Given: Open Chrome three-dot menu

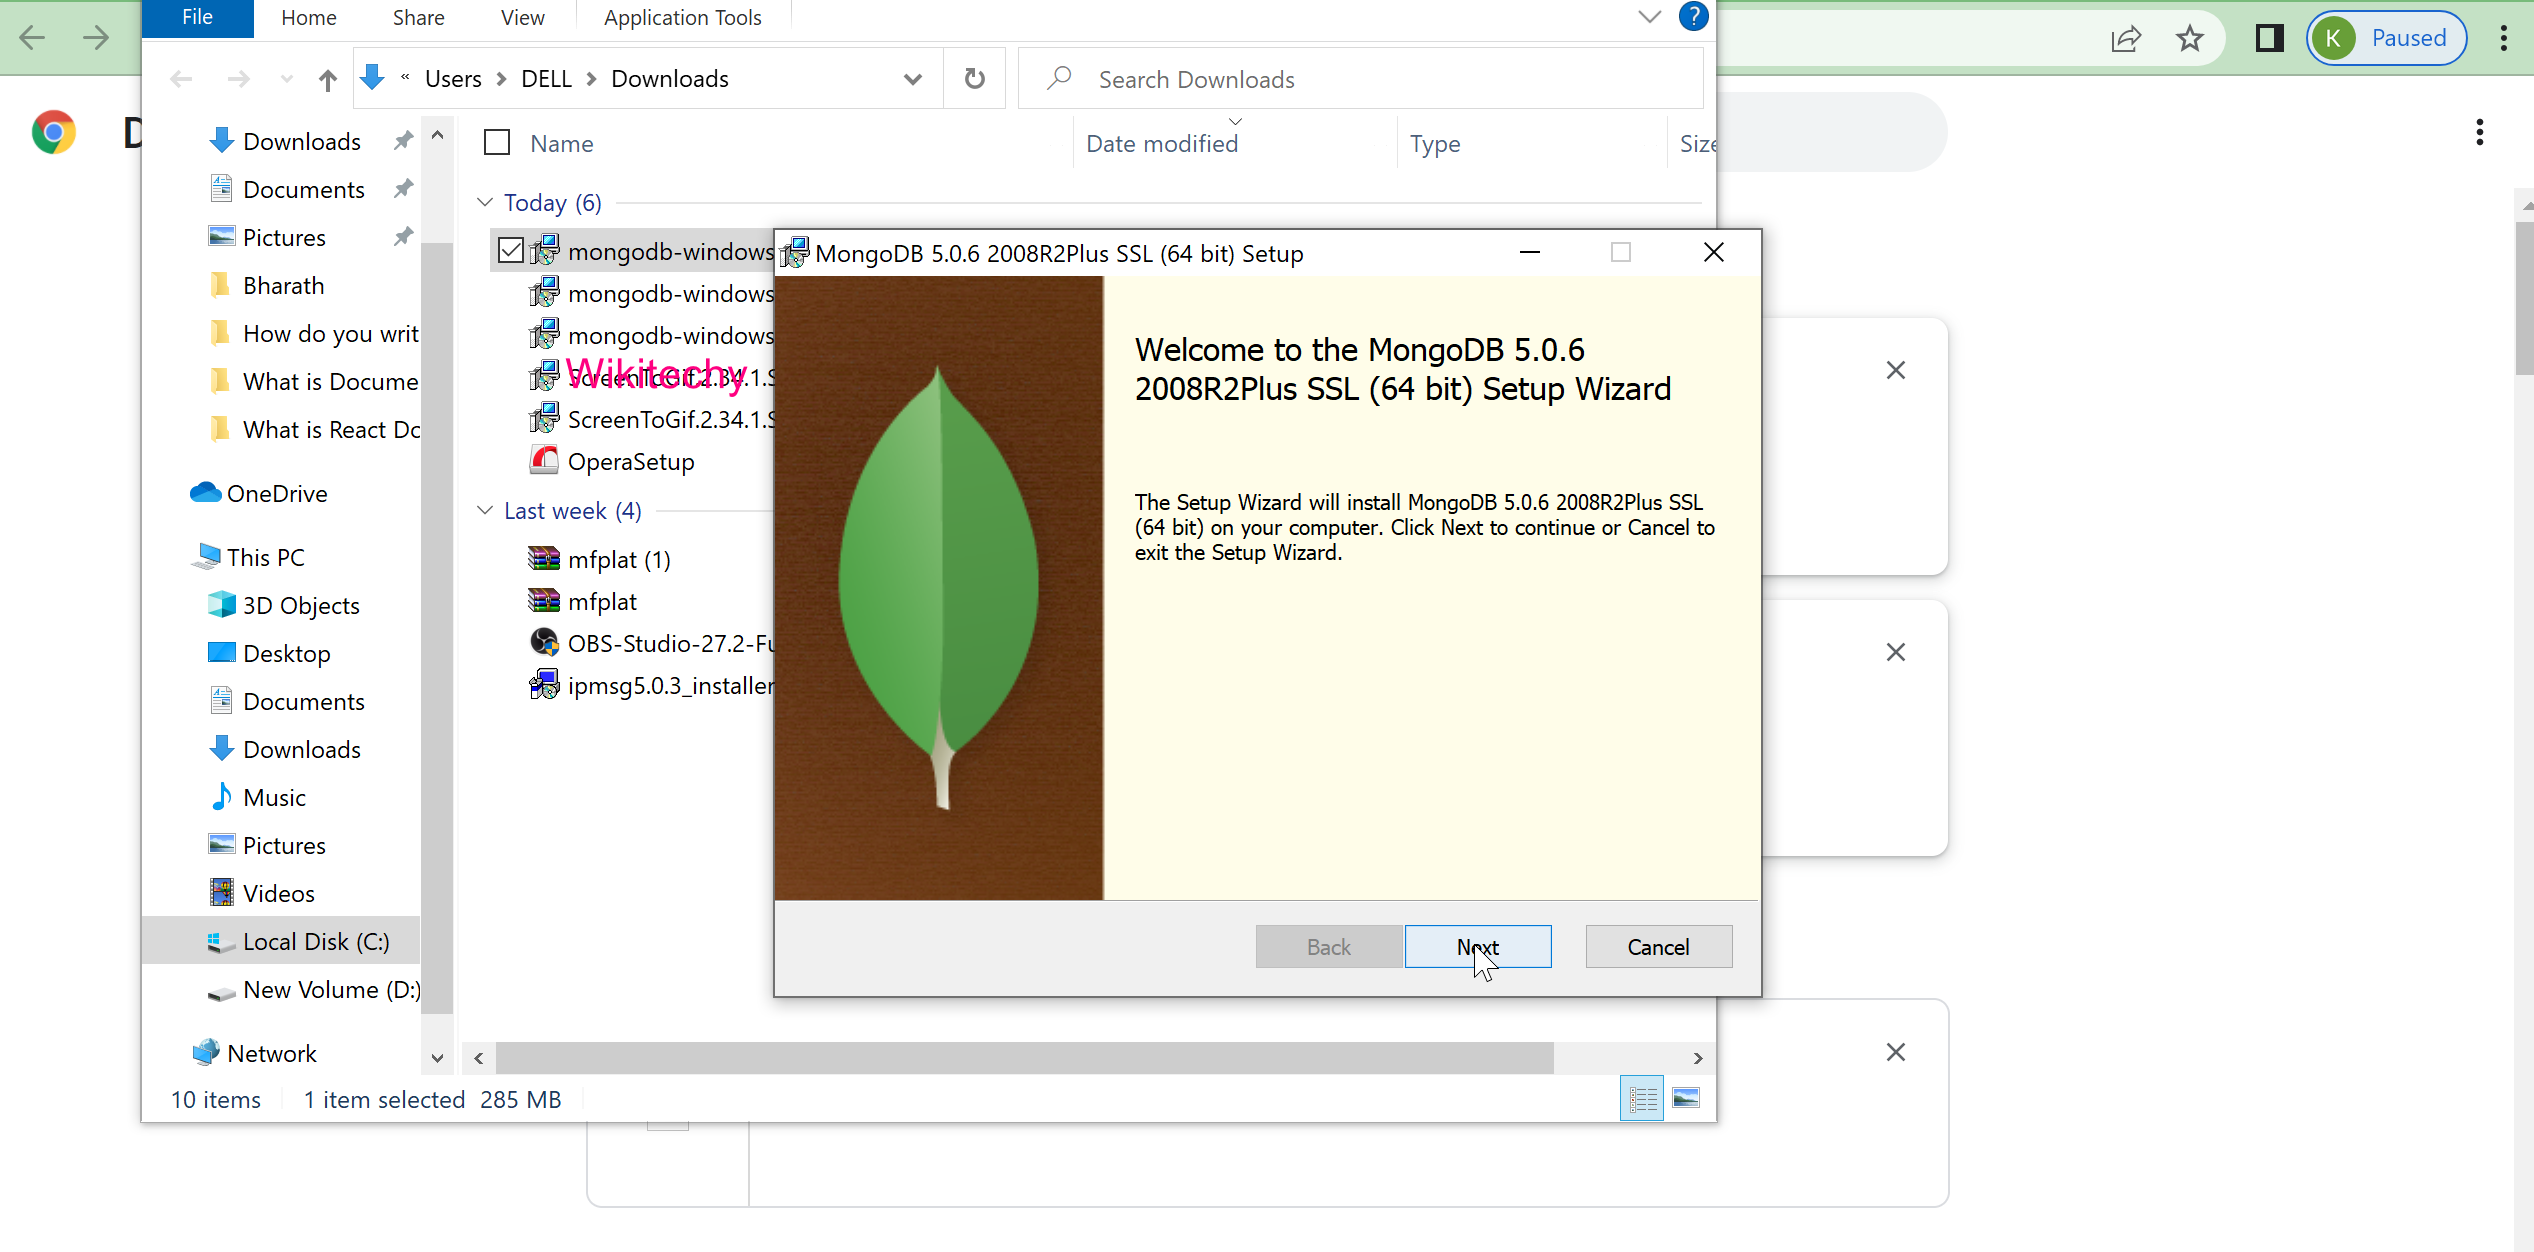Looking at the screenshot, I should click(2504, 38).
